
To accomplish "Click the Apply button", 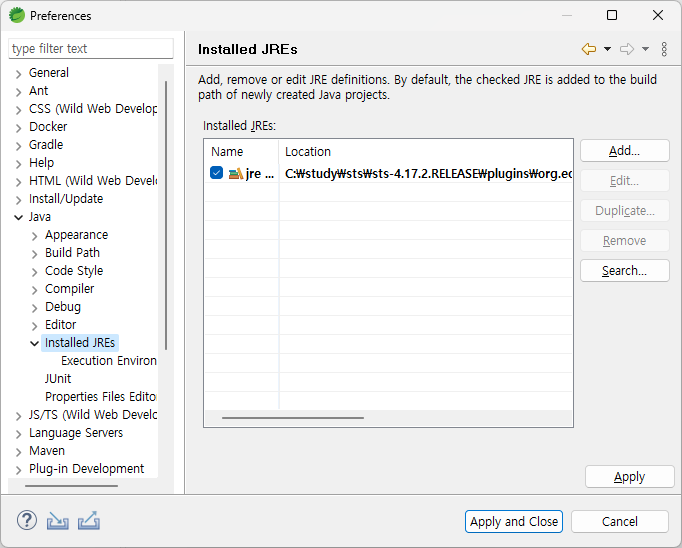I will click(x=629, y=477).
